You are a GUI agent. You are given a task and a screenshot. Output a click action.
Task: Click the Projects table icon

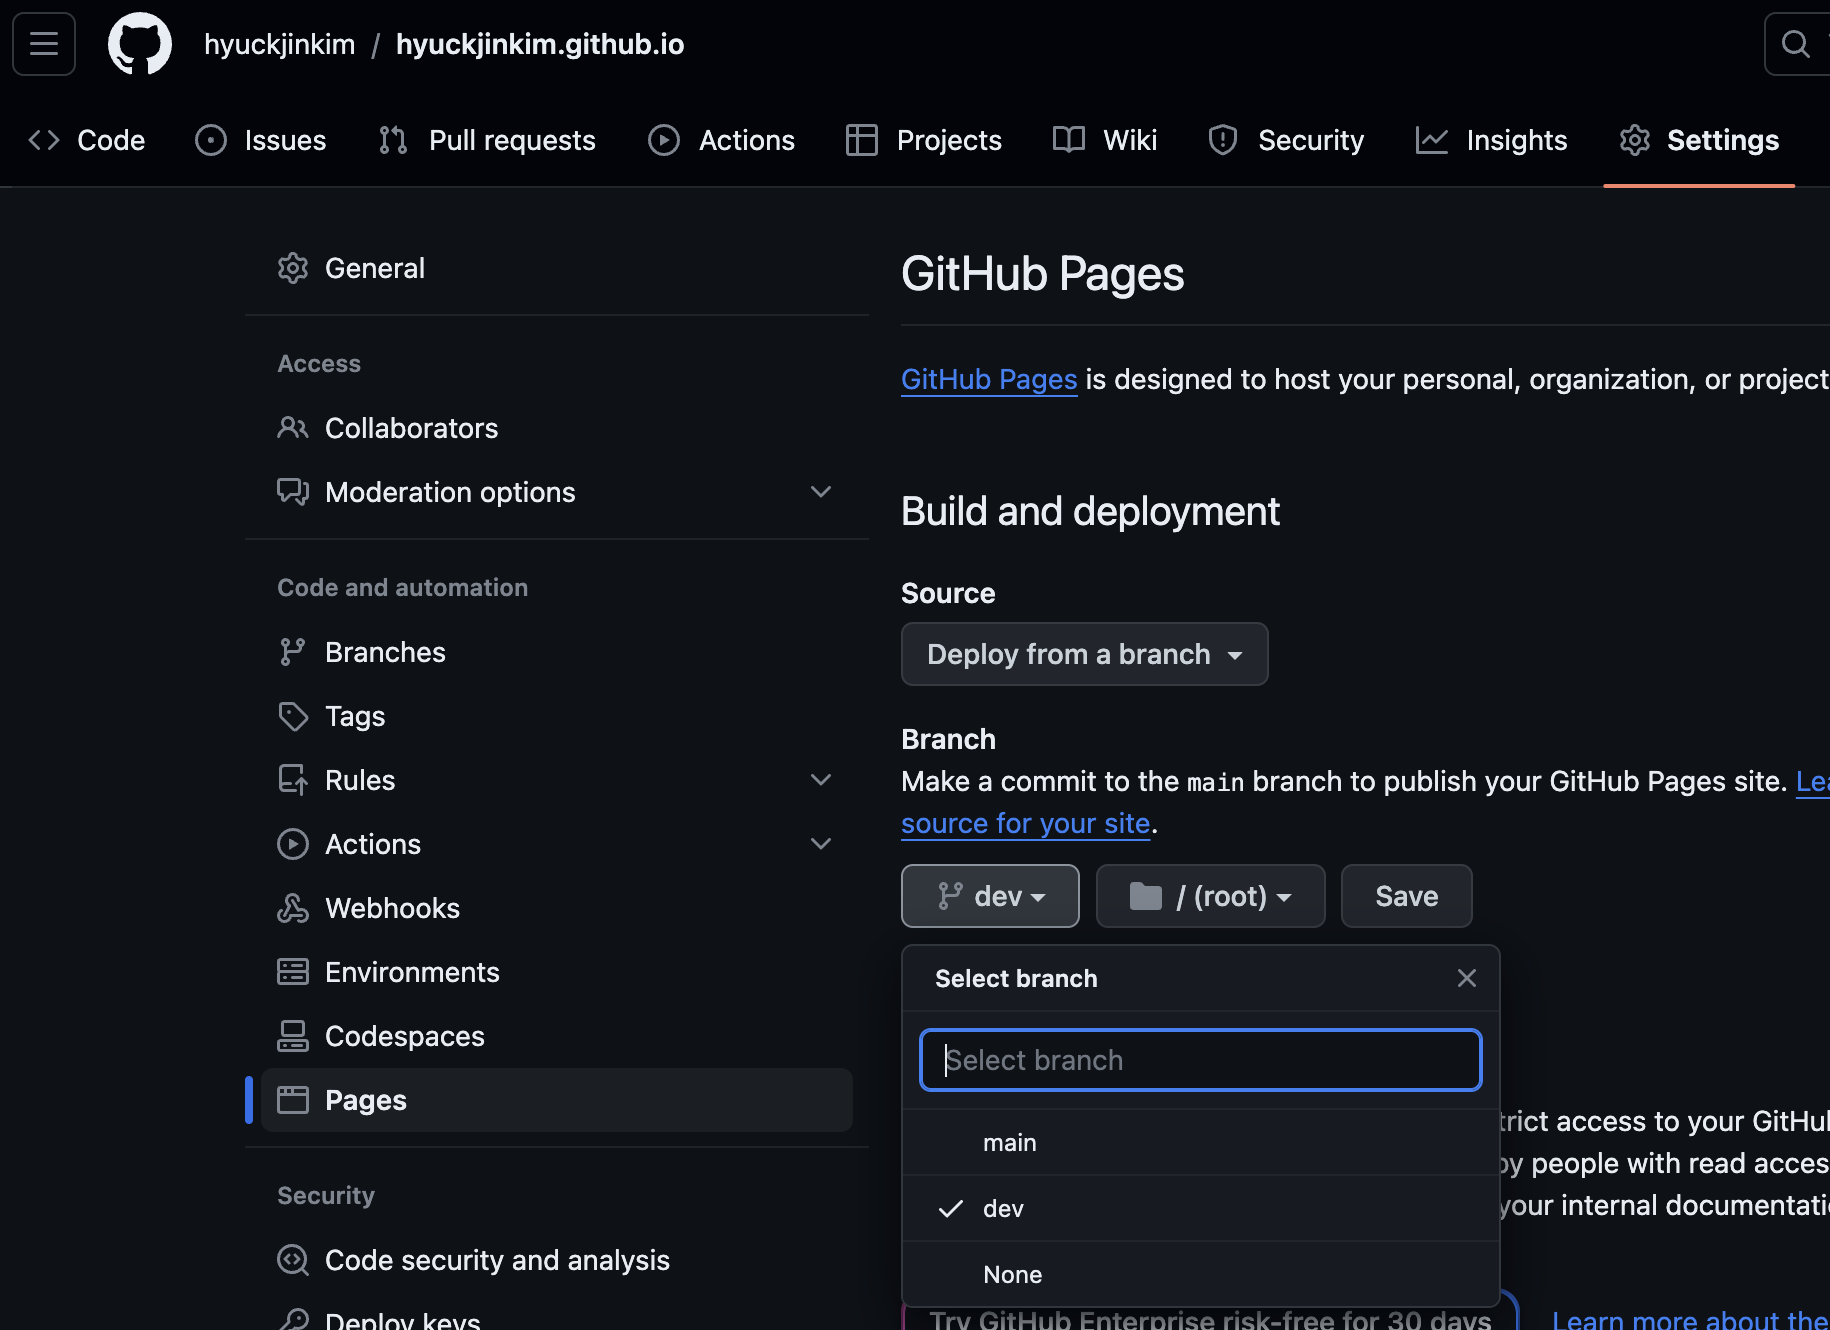coord(861,140)
